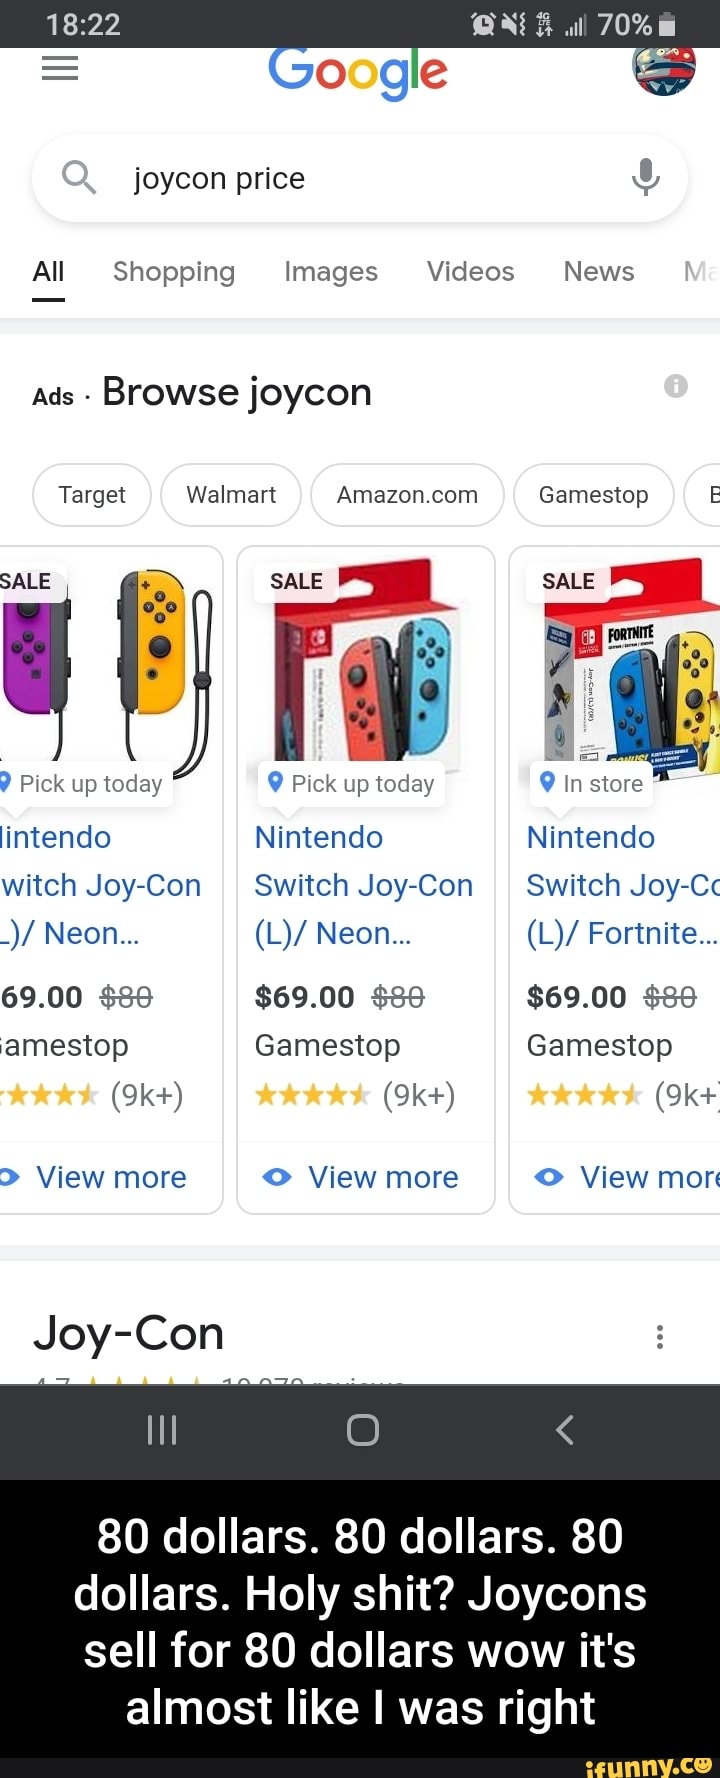Open the account profile avatar
Screen dimensions: 720x1778
pos(664,70)
